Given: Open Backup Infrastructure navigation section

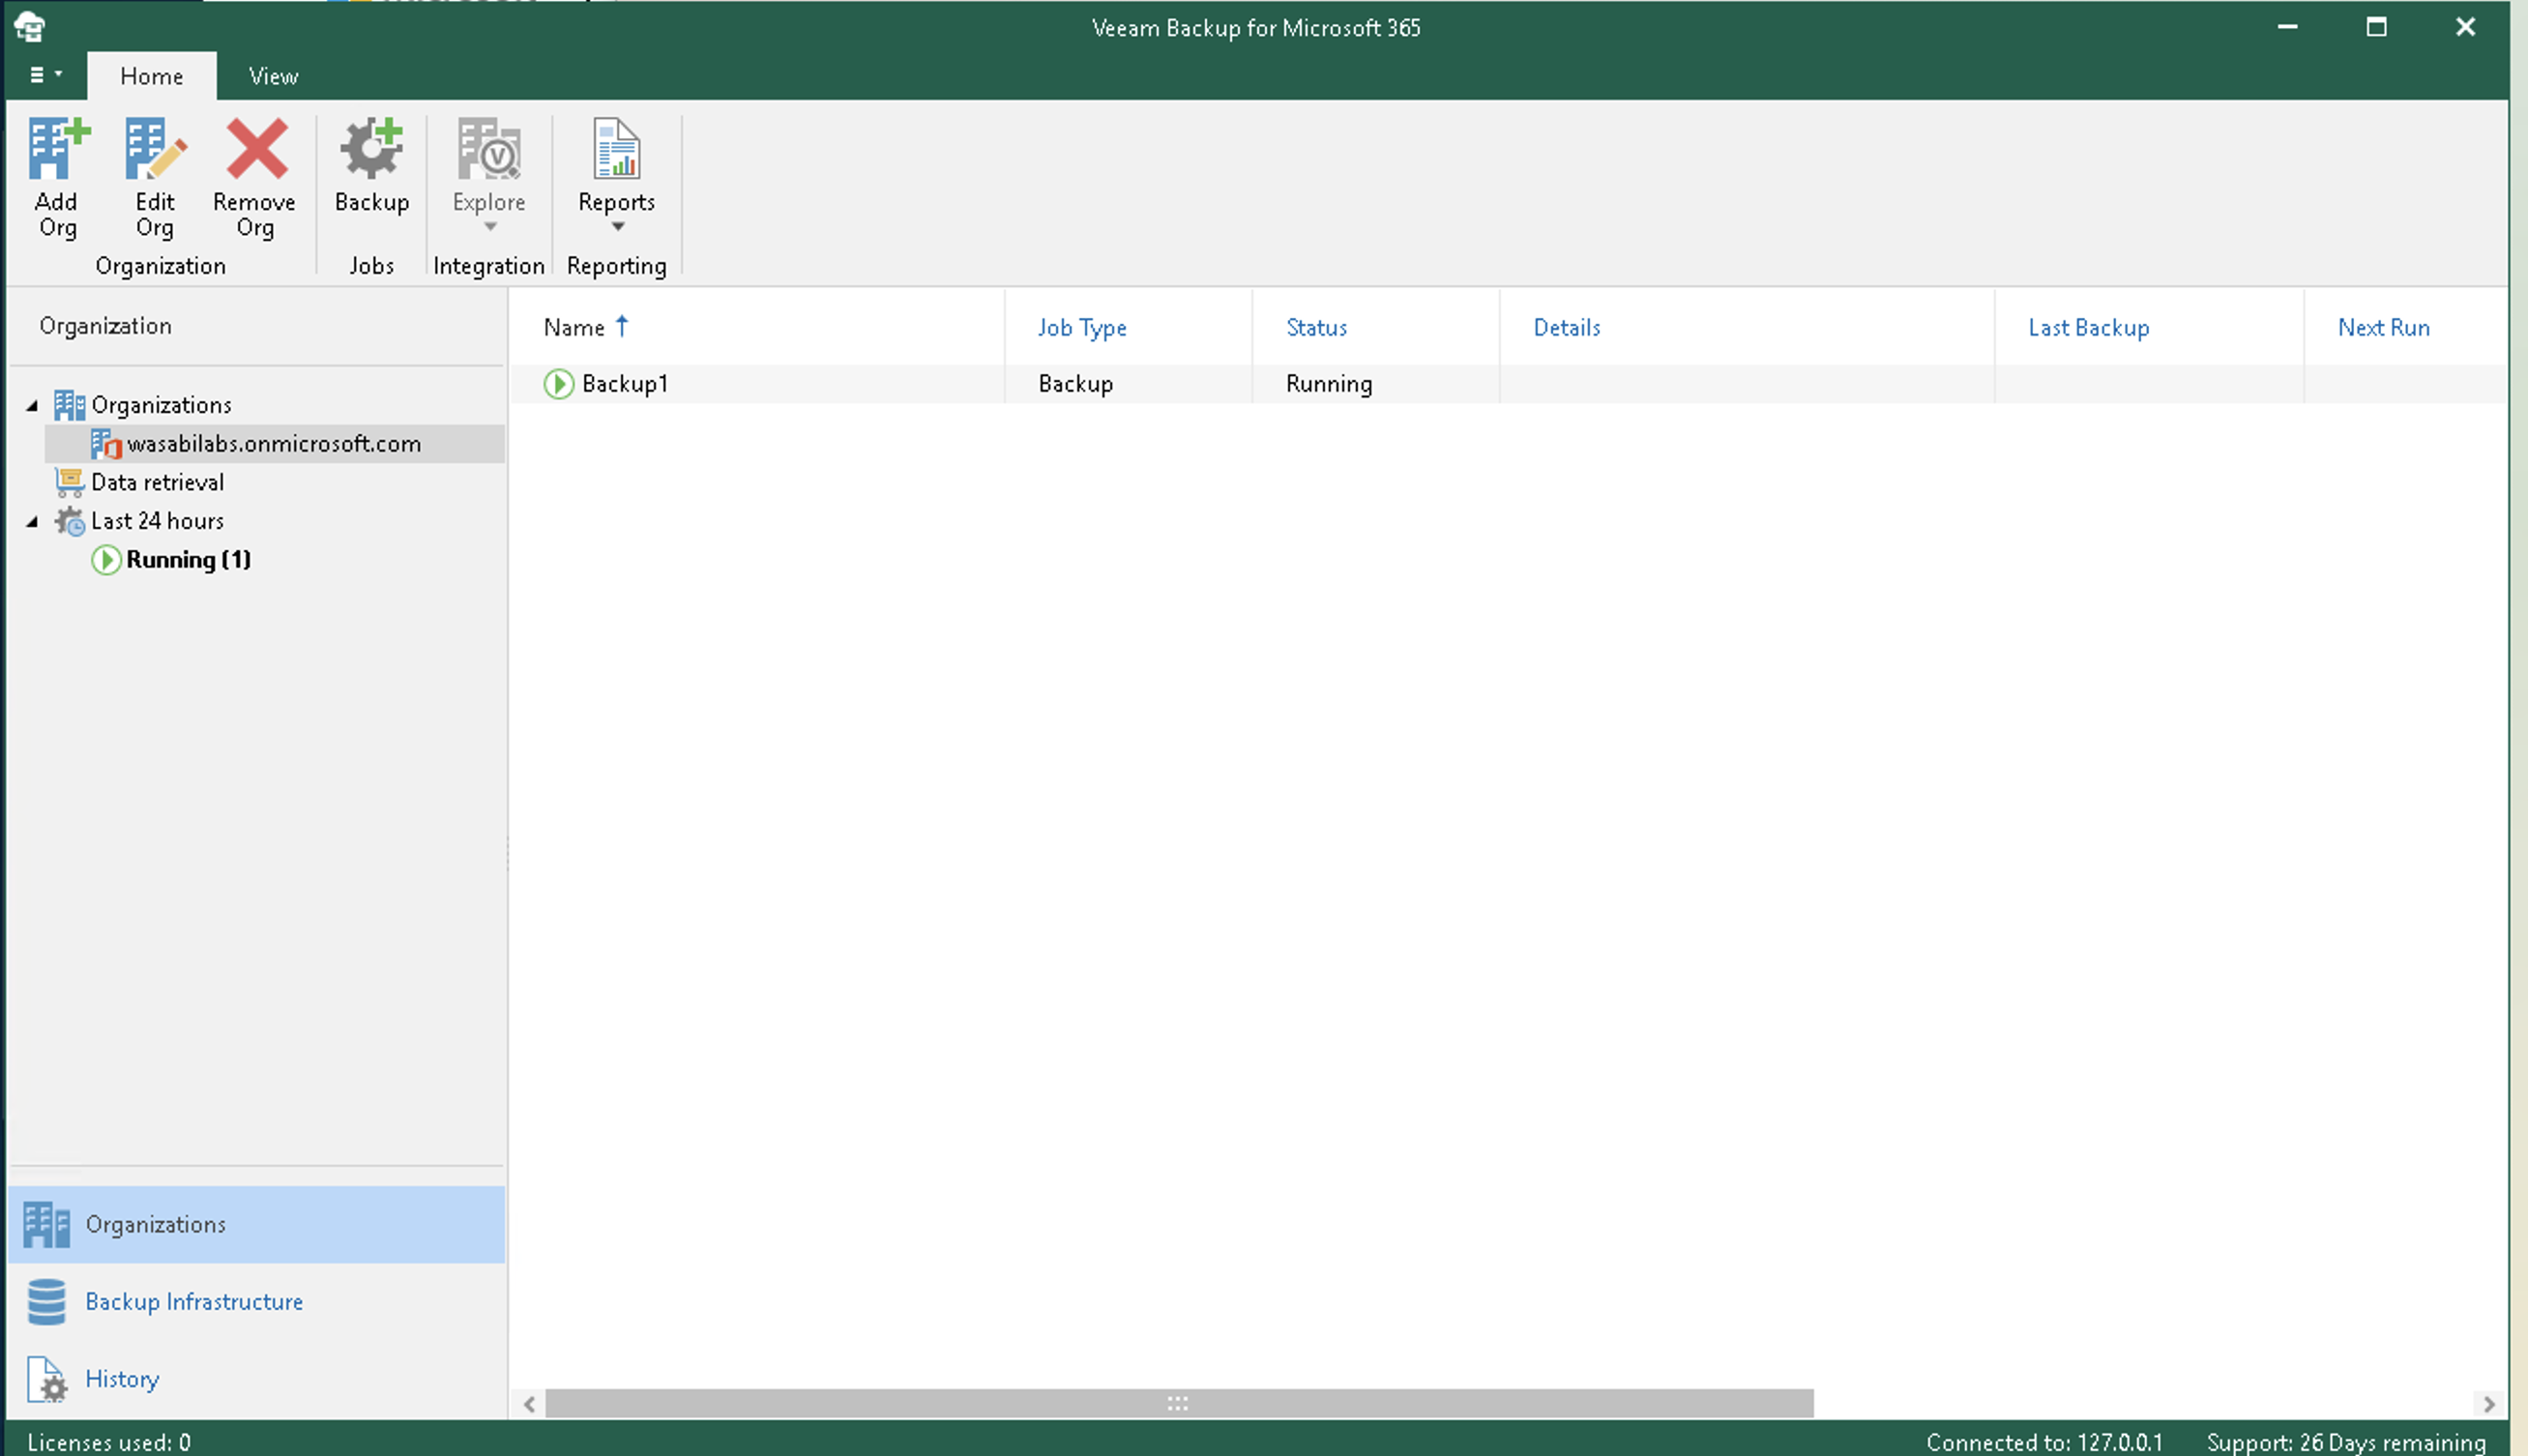Looking at the screenshot, I should point(256,1302).
